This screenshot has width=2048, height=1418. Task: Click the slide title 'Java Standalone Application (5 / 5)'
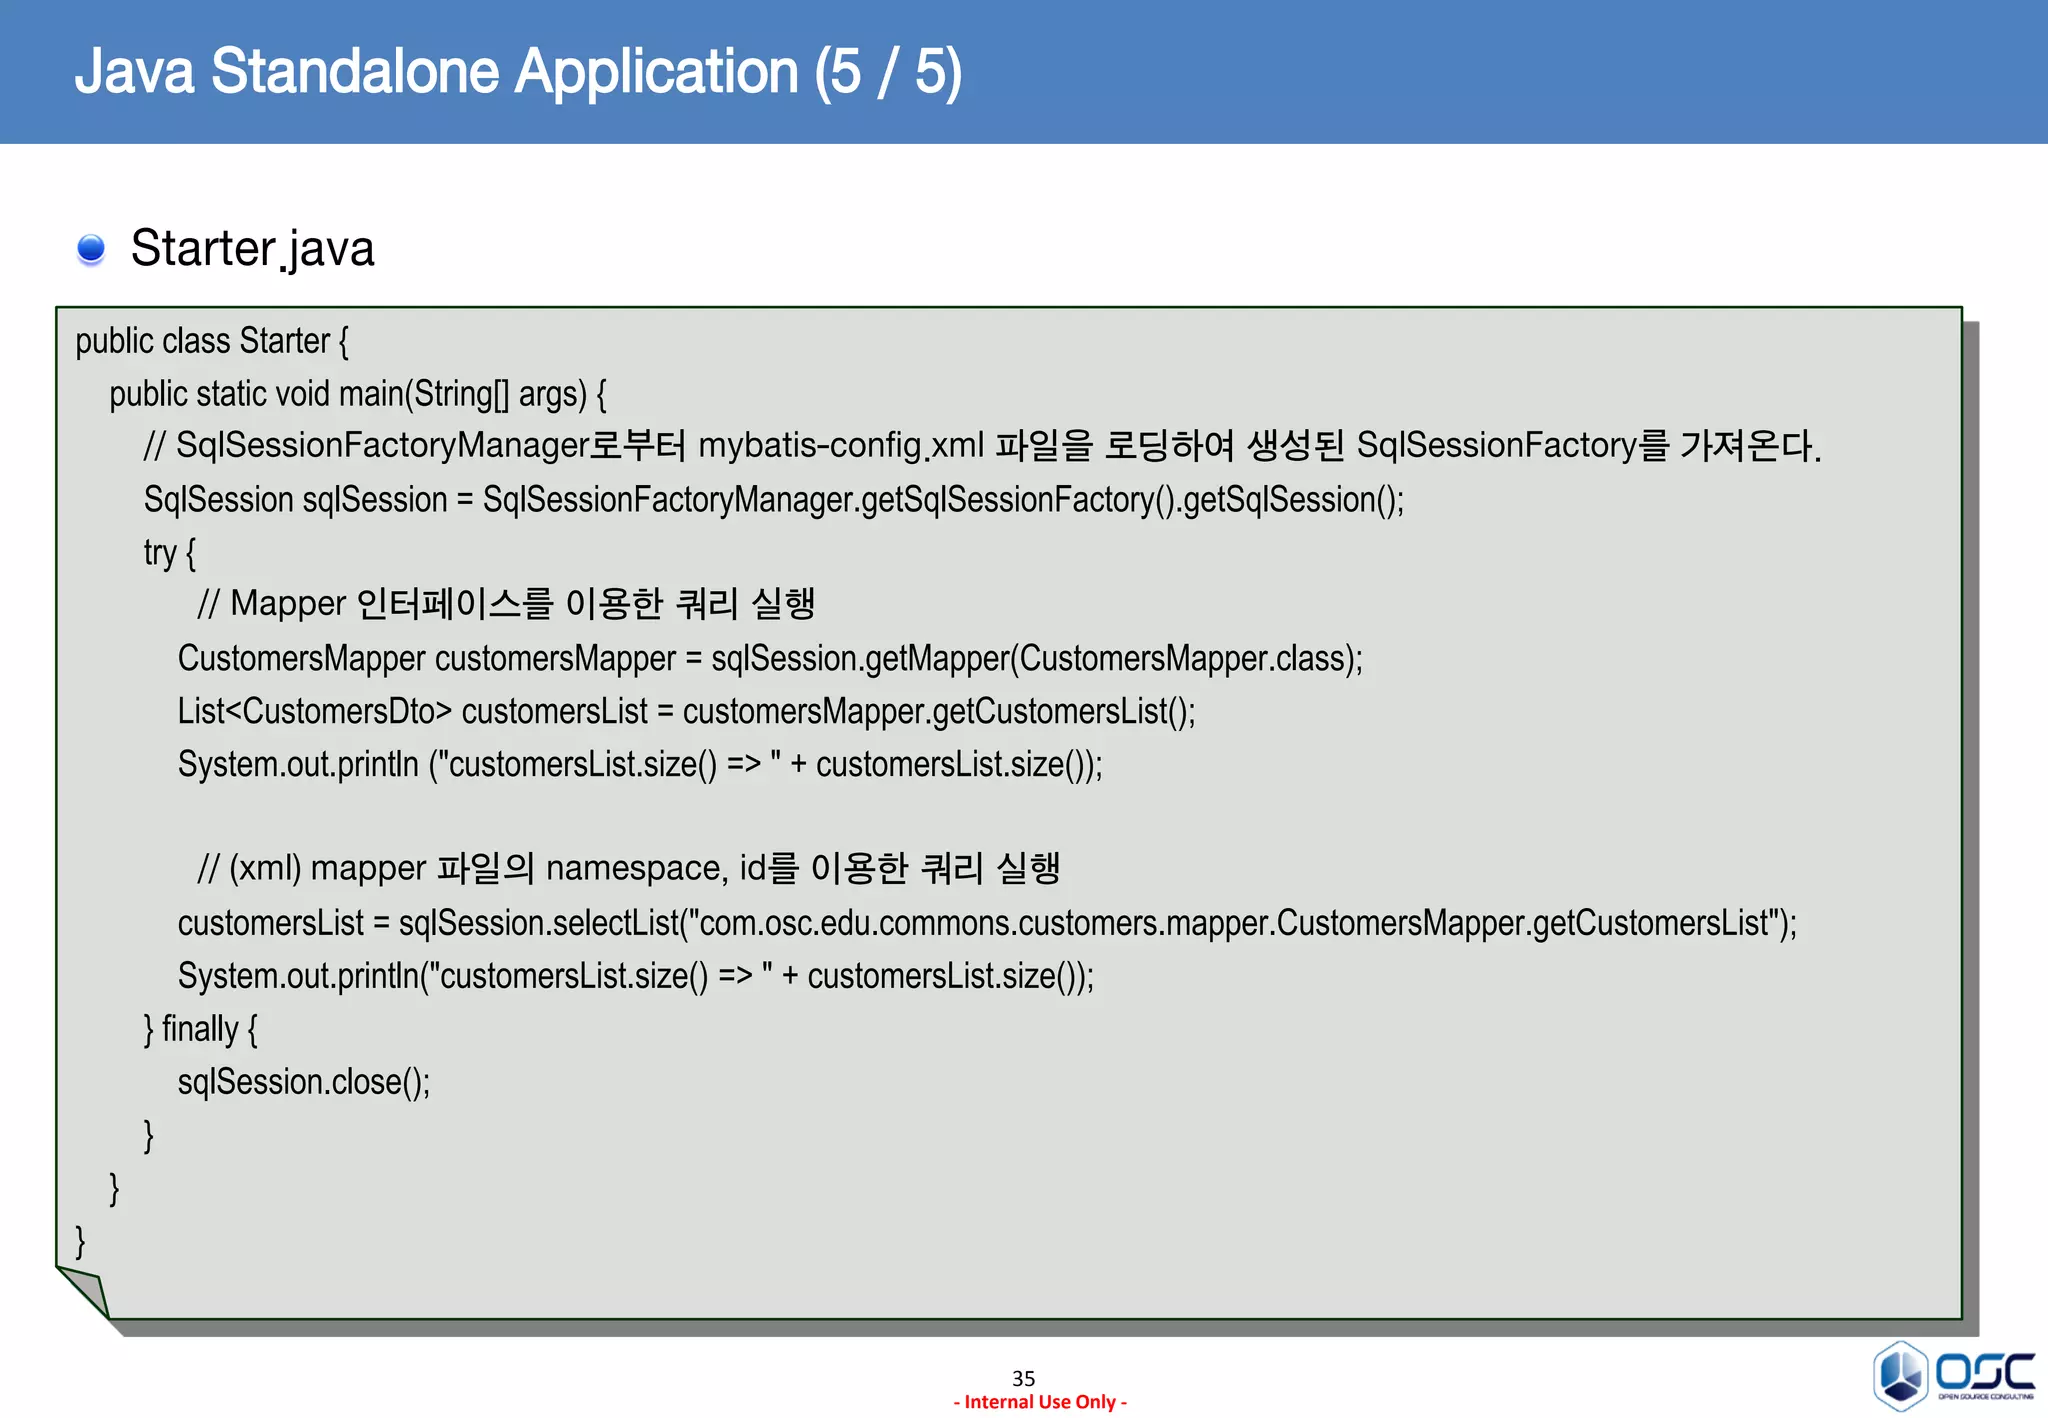tap(518, 72)
